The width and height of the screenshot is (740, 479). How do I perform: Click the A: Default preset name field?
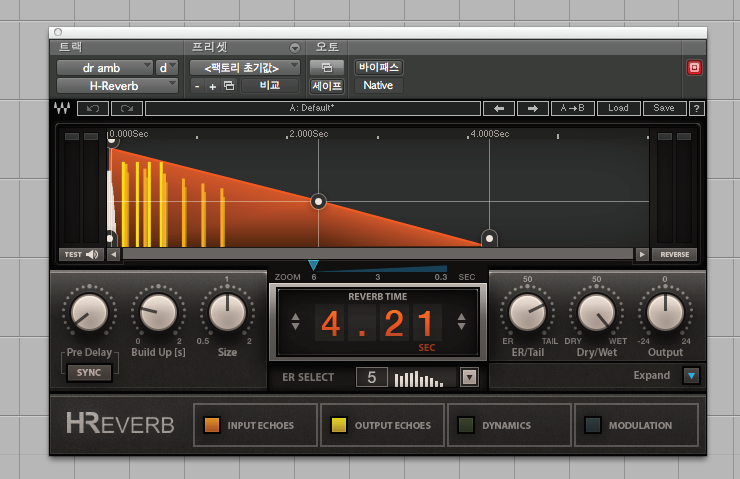coord(313,108)
